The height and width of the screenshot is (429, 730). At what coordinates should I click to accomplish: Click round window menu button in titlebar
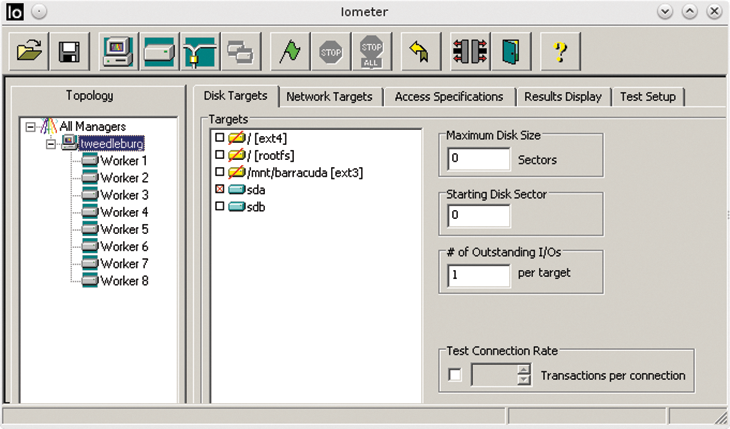pyautogui.click(x=39, y=12)
